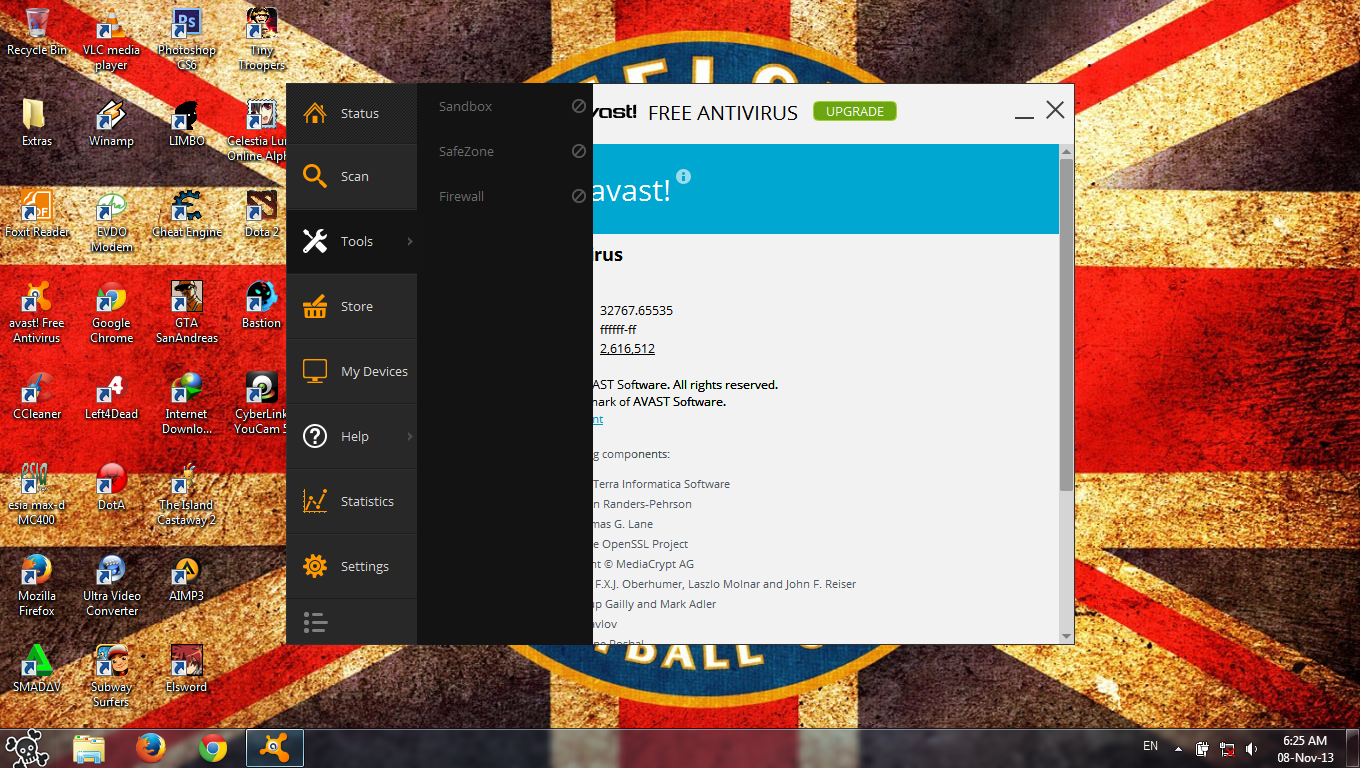Click the scrollbar down arrow in avast
The image size is (1360, 768).
point(1066,636)
